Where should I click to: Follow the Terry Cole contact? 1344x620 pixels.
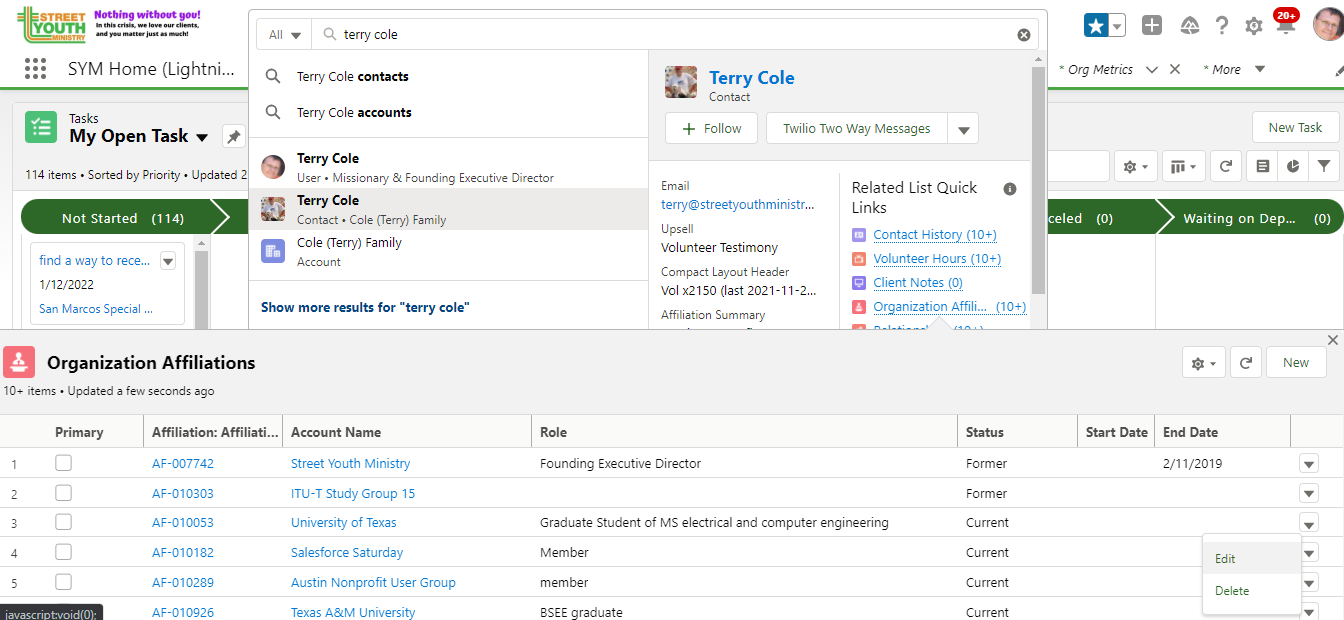tap(711, 129)
